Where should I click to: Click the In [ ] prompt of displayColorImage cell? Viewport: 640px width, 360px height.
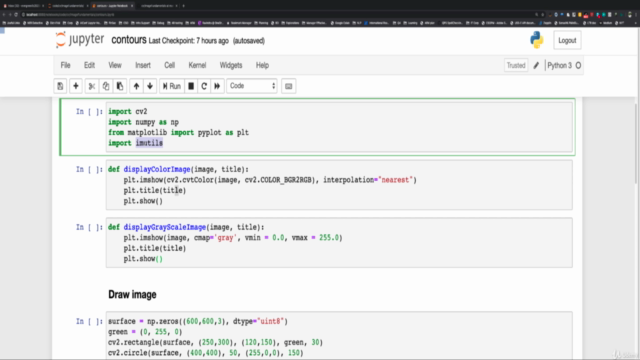point(89,169)
